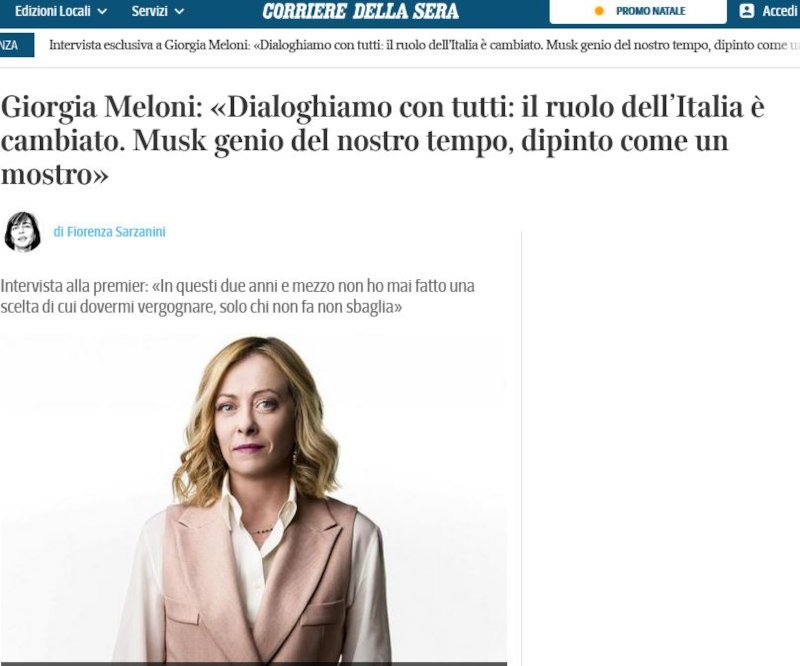Open the Edizioni Locali dropdown menu
The width and height of the screenshot is (800, 666).
point(61,11)
